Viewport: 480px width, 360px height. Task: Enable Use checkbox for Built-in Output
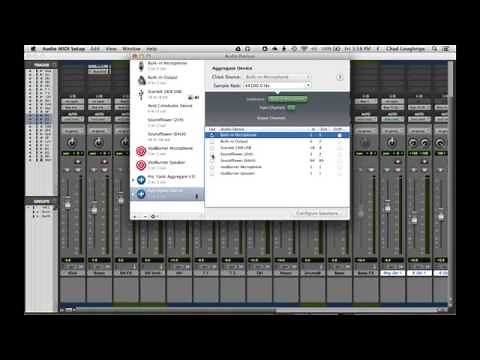(x=212, y=141)
